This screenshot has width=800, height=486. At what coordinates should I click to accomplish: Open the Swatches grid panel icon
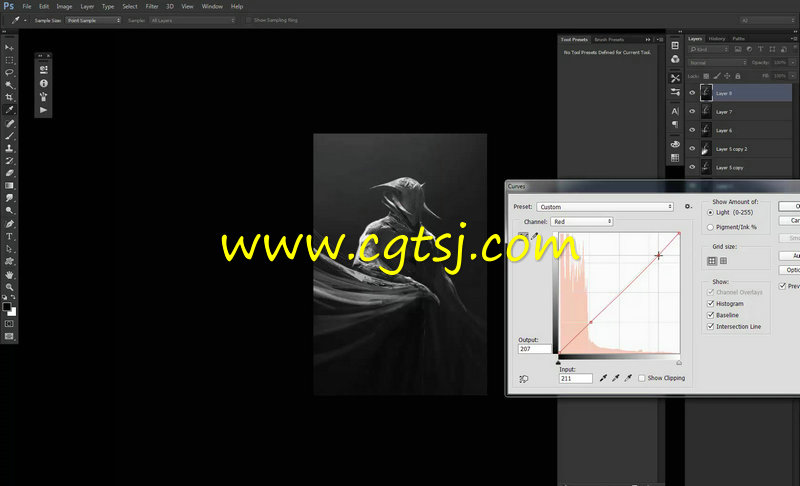675,158
